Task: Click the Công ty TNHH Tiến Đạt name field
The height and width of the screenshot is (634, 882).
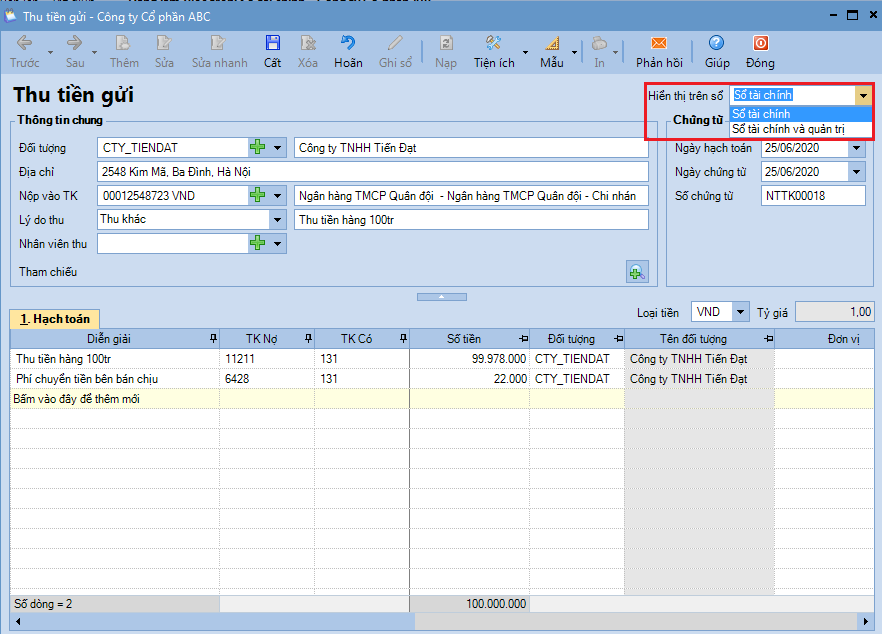Action: tap(471, 148)
